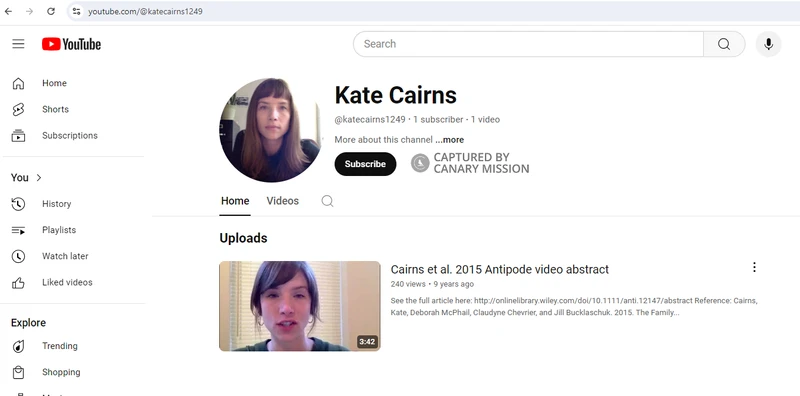Viewport: 800px width, 396px height.
Task: Click the browser forward arrow
Action: point(30,11)
